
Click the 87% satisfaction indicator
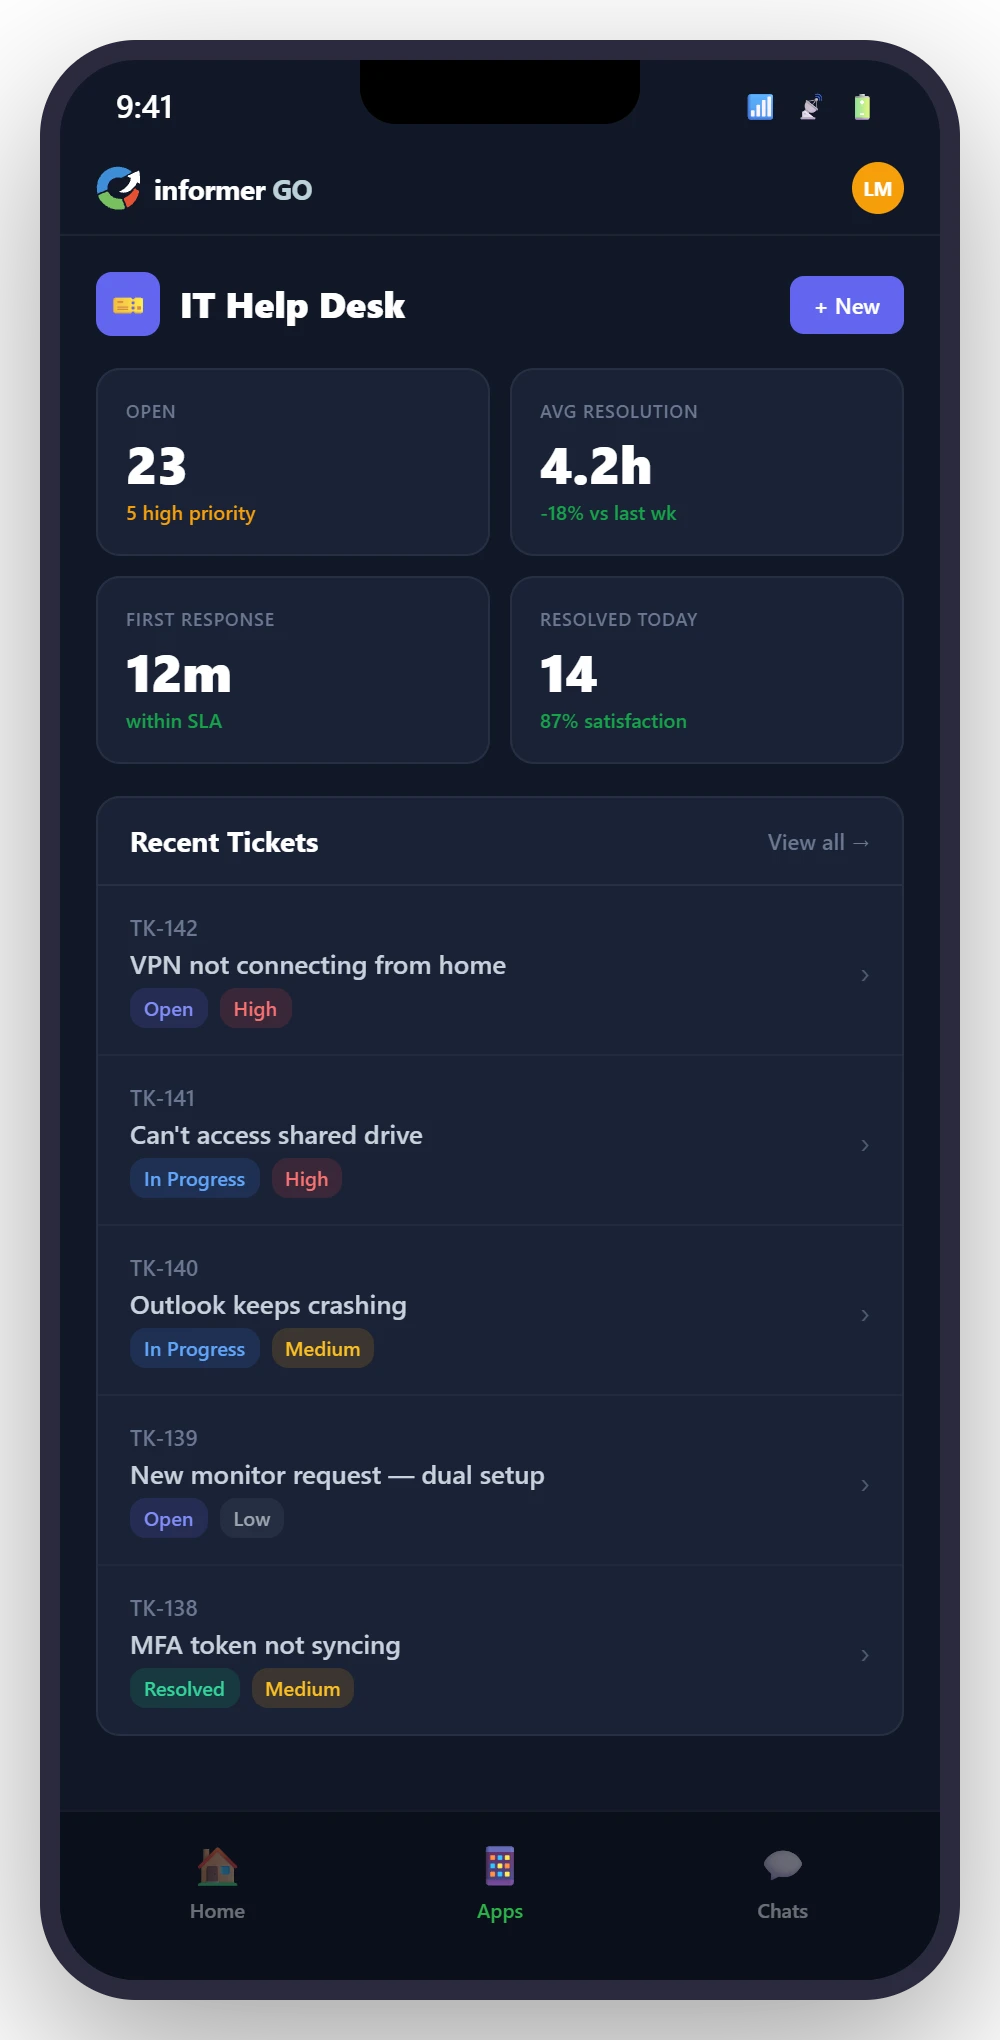click(x=613, y=720)
